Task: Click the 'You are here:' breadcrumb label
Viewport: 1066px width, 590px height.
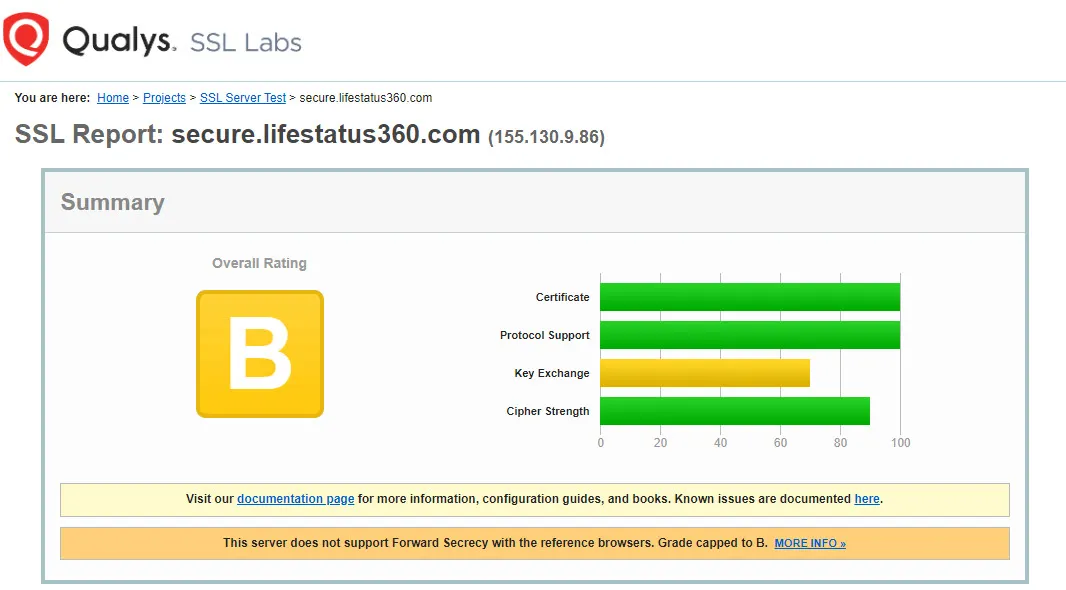Action: [x=52, y=98]
